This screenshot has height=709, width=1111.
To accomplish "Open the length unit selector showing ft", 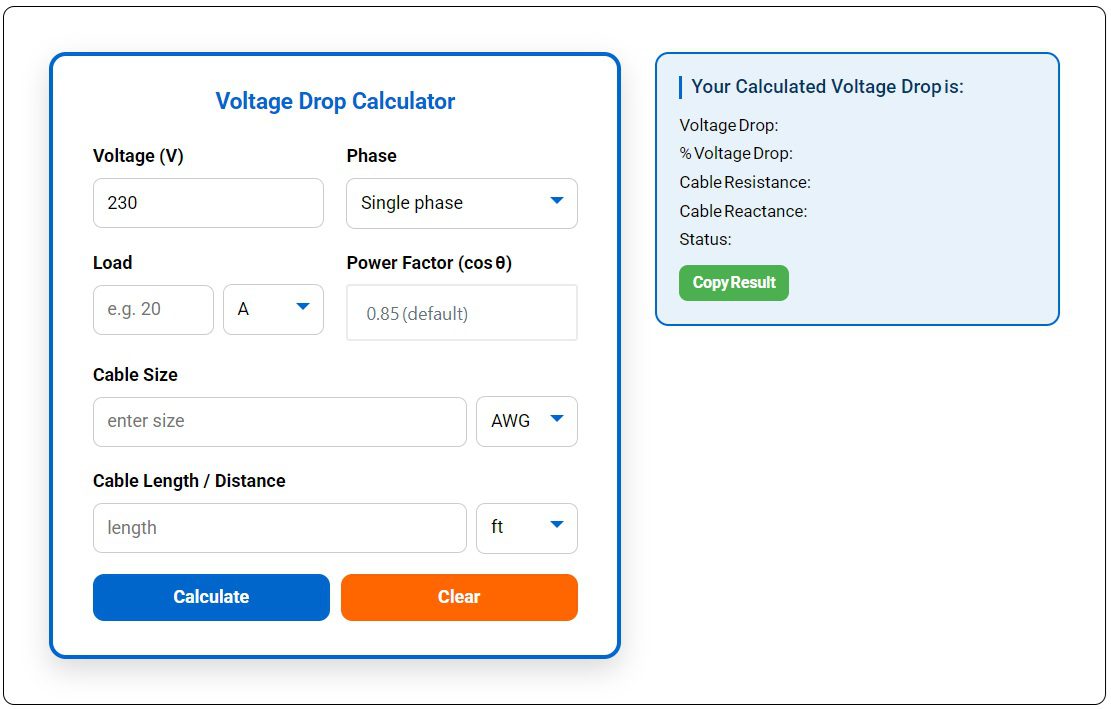I will [x=526, y=528].
